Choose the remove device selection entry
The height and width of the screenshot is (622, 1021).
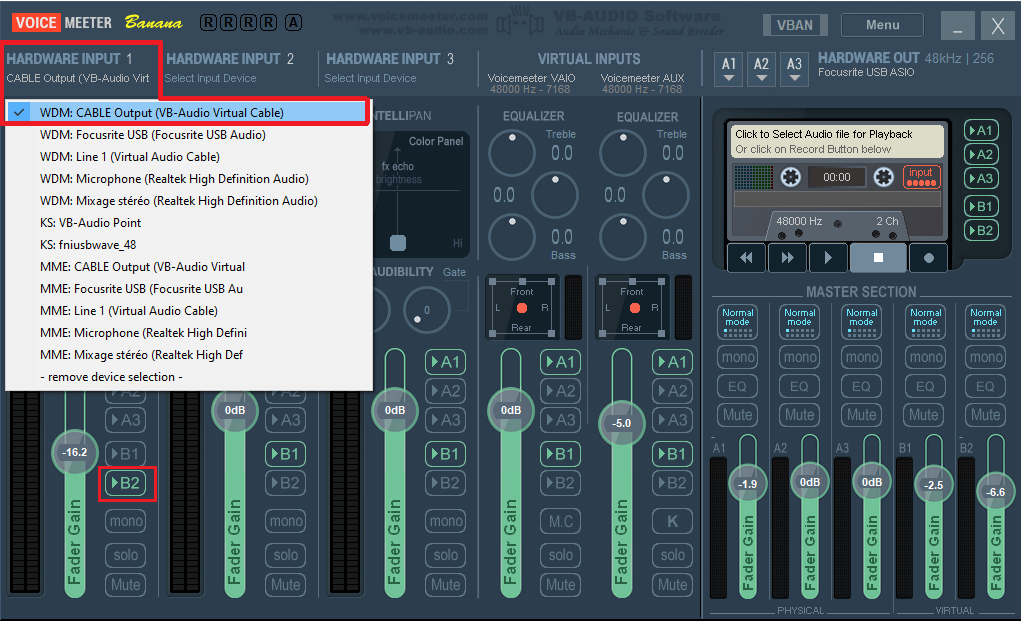tap(111, 377)
